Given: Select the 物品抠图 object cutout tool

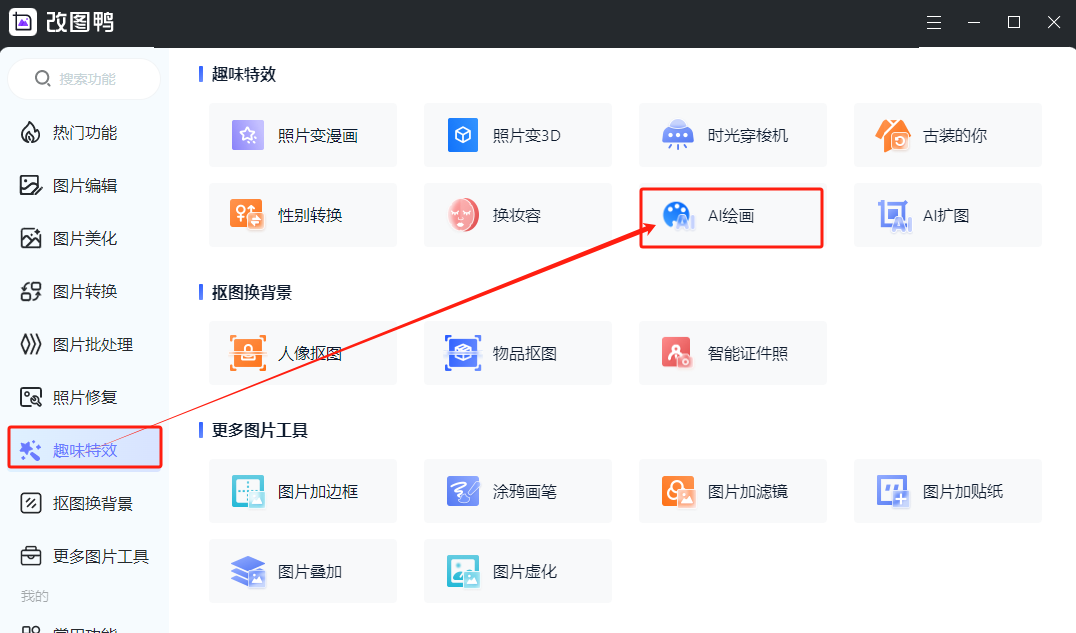Looking at the screenshot, I should point(517,353).
